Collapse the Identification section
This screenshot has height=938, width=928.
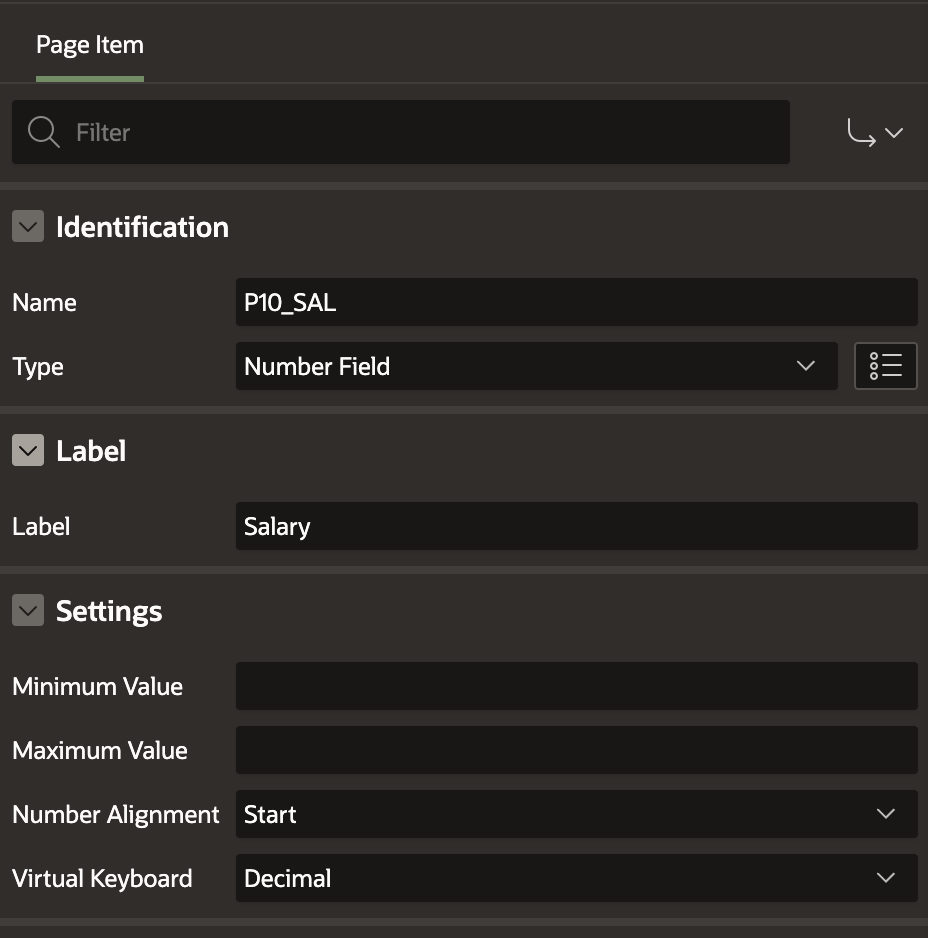coord(28,227)
